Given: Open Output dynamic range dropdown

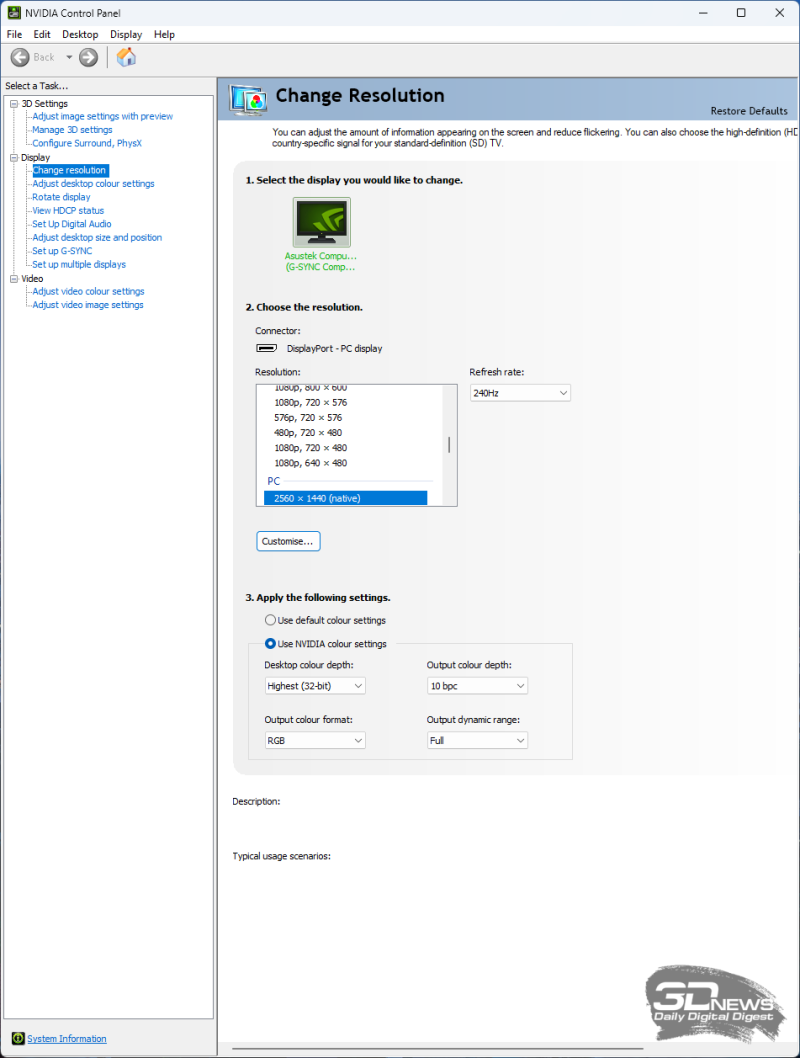Looking at the screenshot, I should [x=477, y=740].
